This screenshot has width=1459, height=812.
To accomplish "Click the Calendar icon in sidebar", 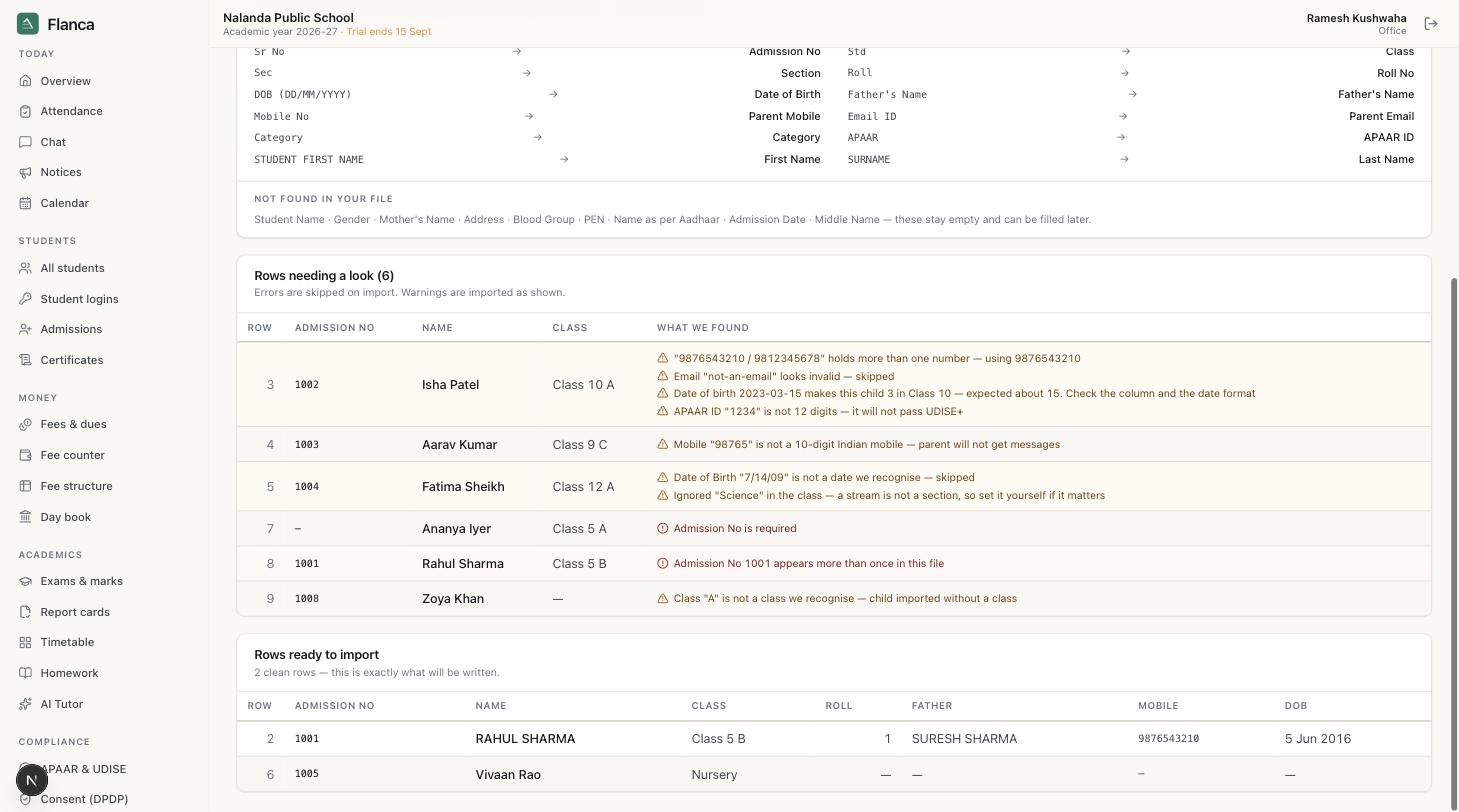I will 26,203.
